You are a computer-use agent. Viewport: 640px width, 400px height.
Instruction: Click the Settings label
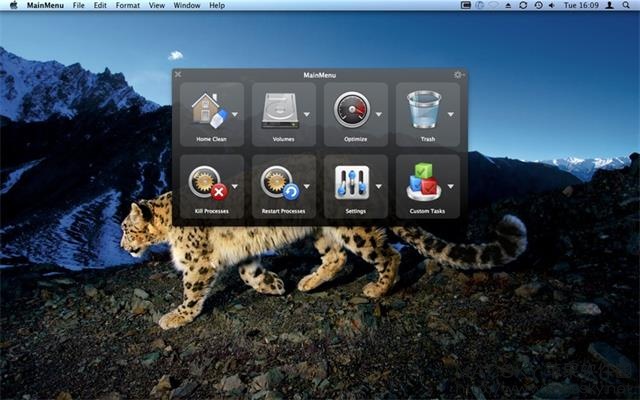click(355, 211)
